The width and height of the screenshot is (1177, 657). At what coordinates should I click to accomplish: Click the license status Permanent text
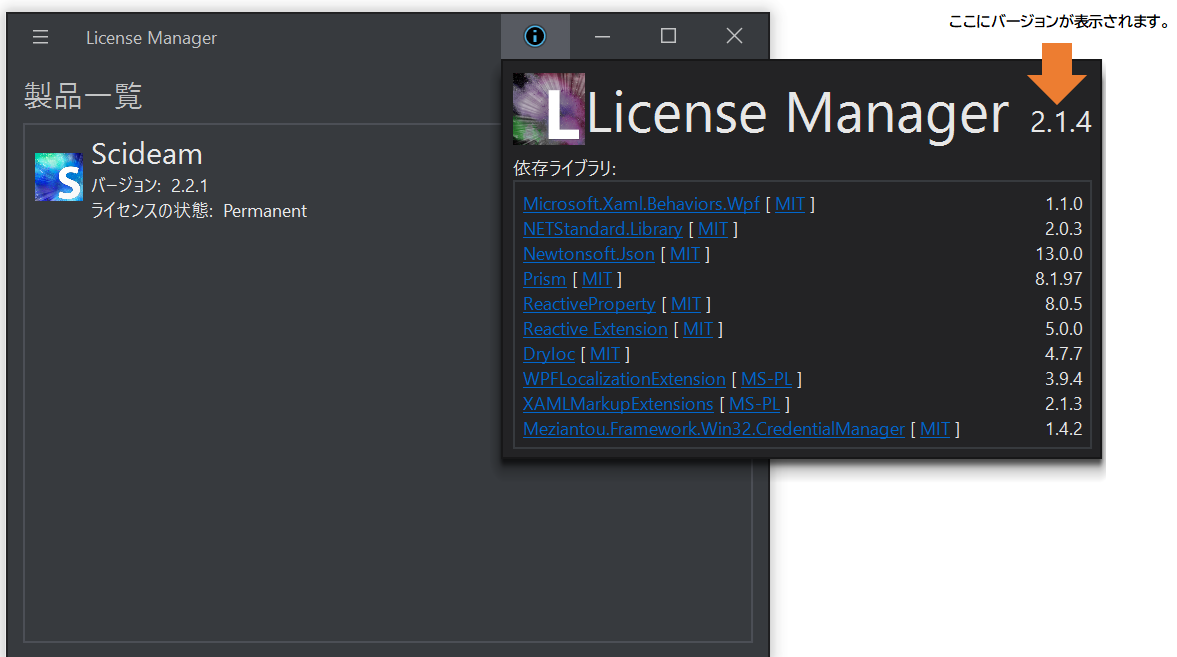point(265,211)
